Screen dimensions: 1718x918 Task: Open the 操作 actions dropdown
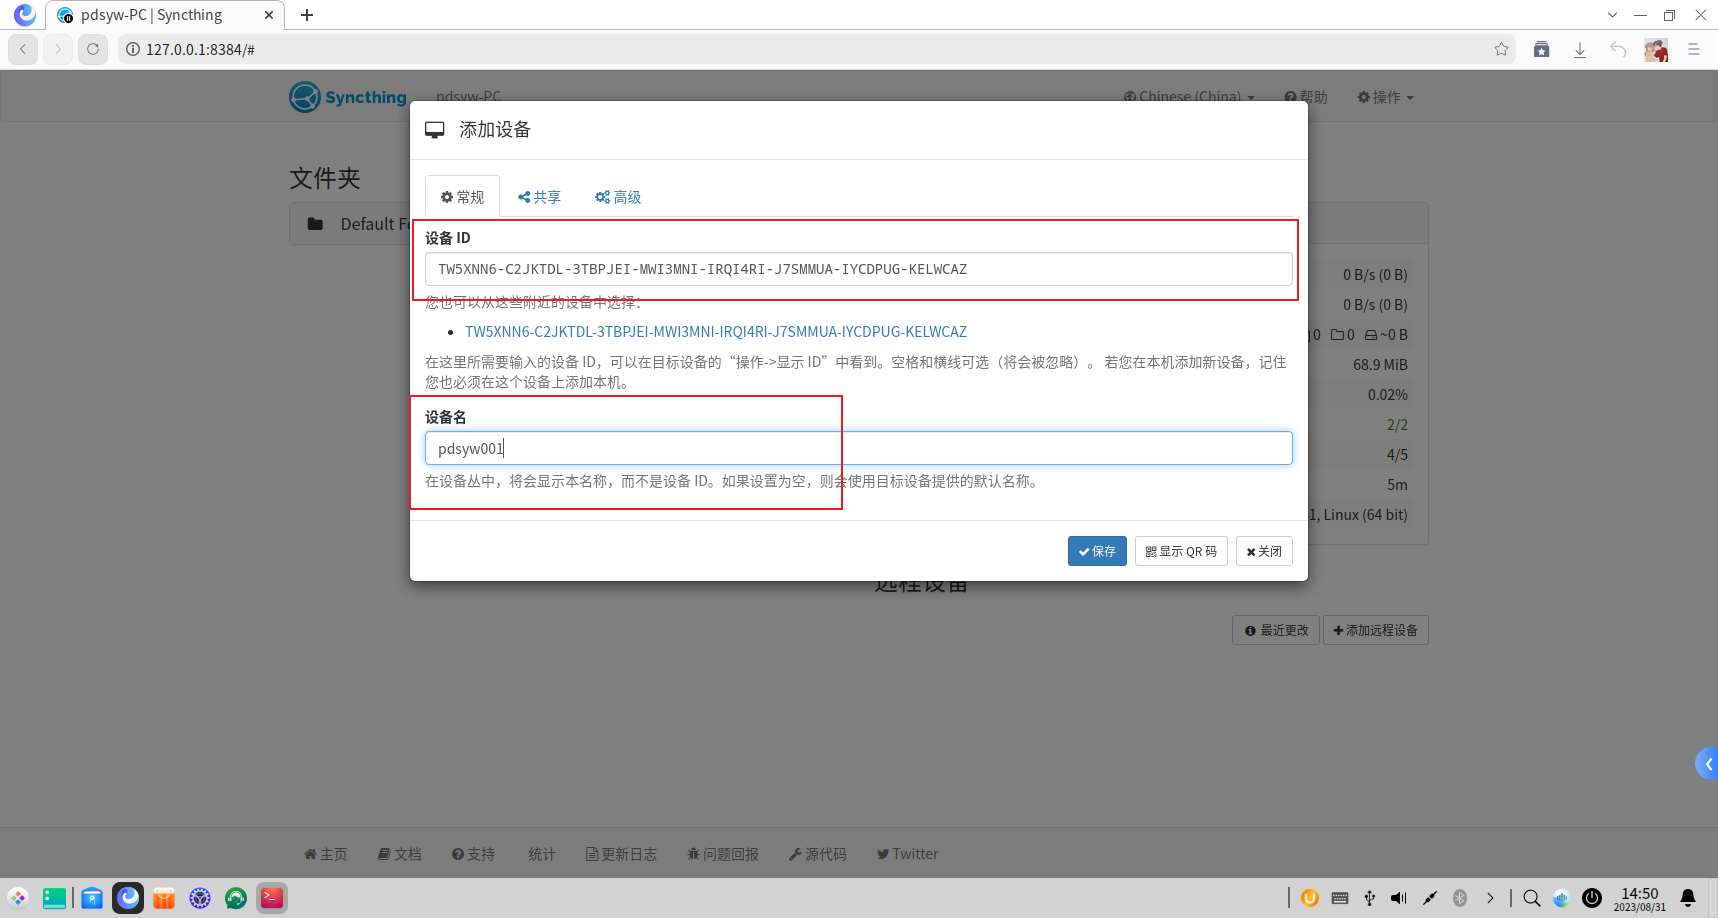pos(1385,97)
